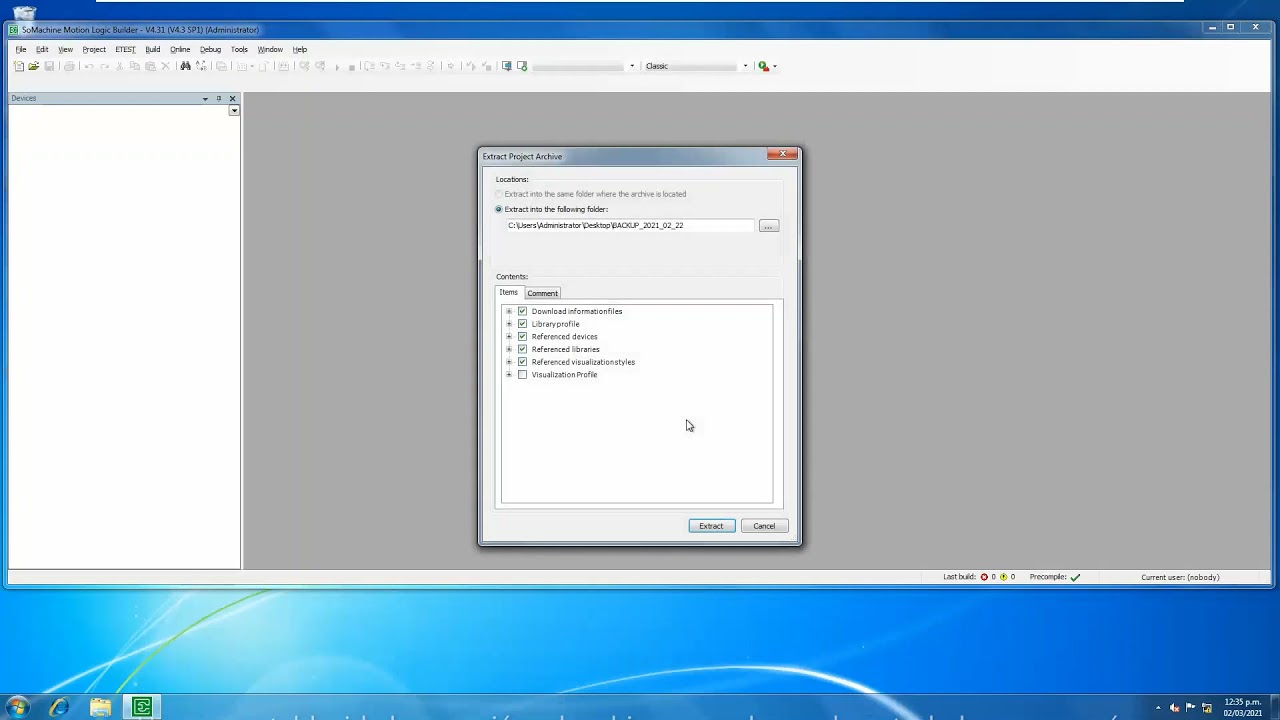Uncheck Referenced visualization styles checkbox
Viewport: 1280px width, 720px height.
coord(522,362)
